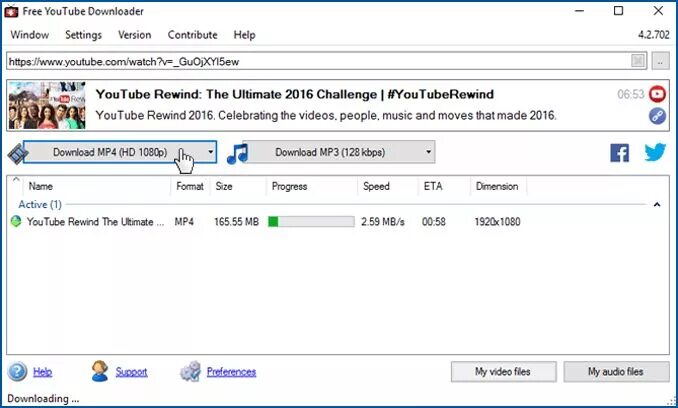Click the blue question mark Help icon

17,372
